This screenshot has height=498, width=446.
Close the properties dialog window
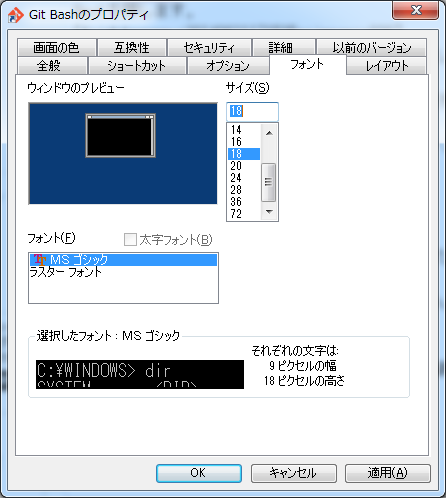415,10
